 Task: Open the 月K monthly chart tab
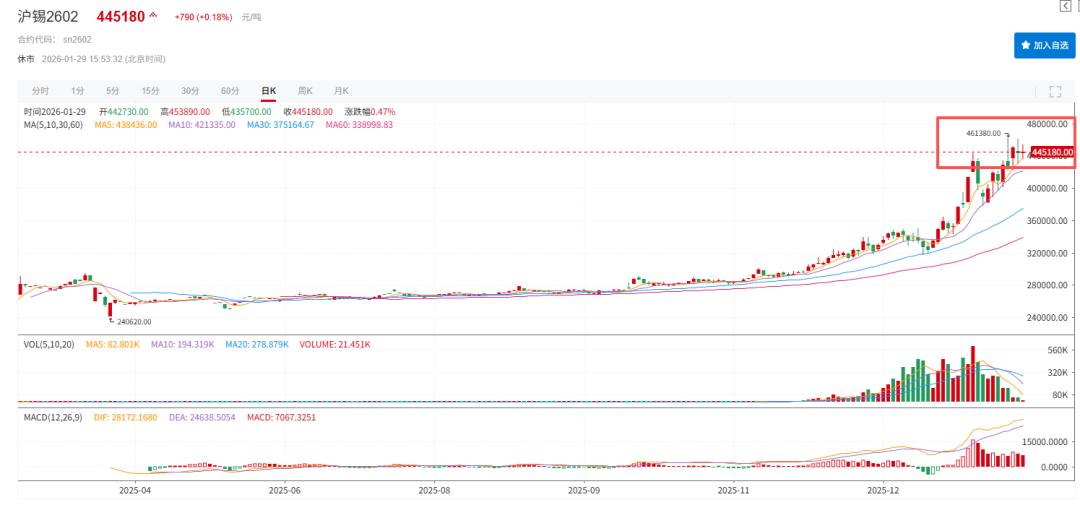tap(342, 91)
